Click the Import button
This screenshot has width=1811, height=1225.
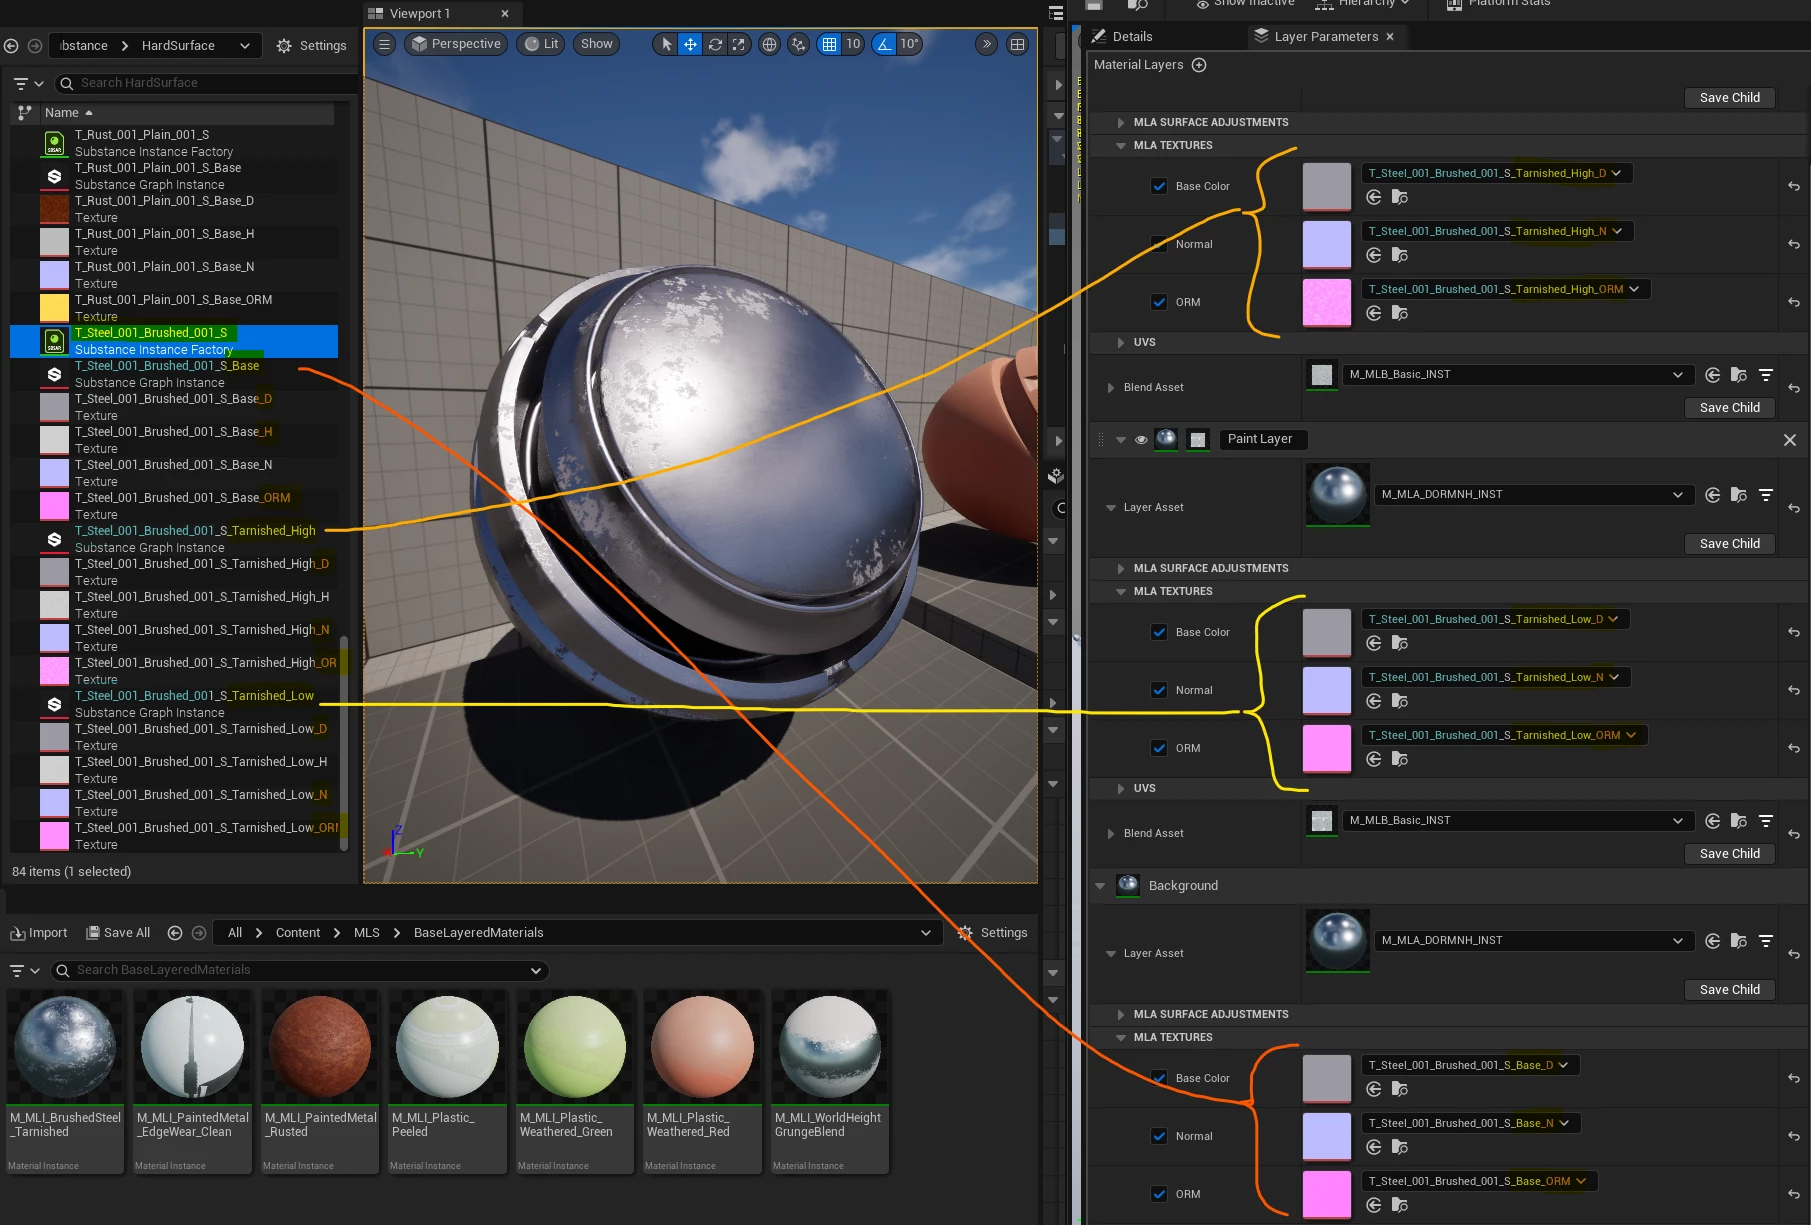pyautogui.click(x=39, y=933)
